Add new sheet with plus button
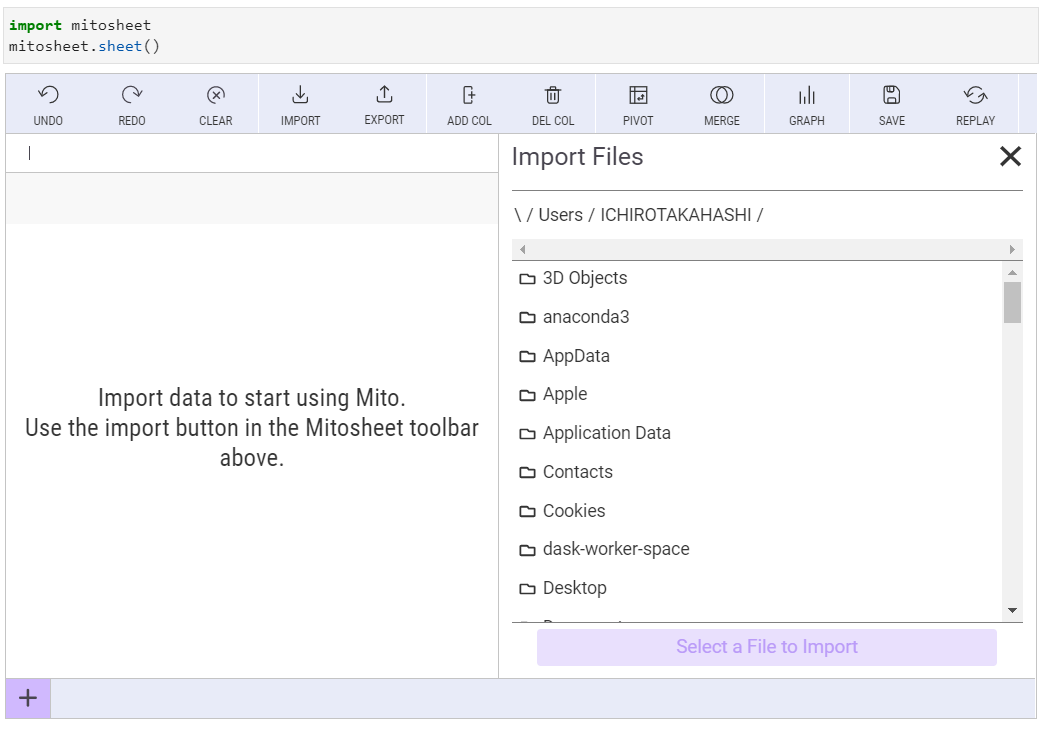The height and width of the screenshot is (729, 1044). point(28,698)
